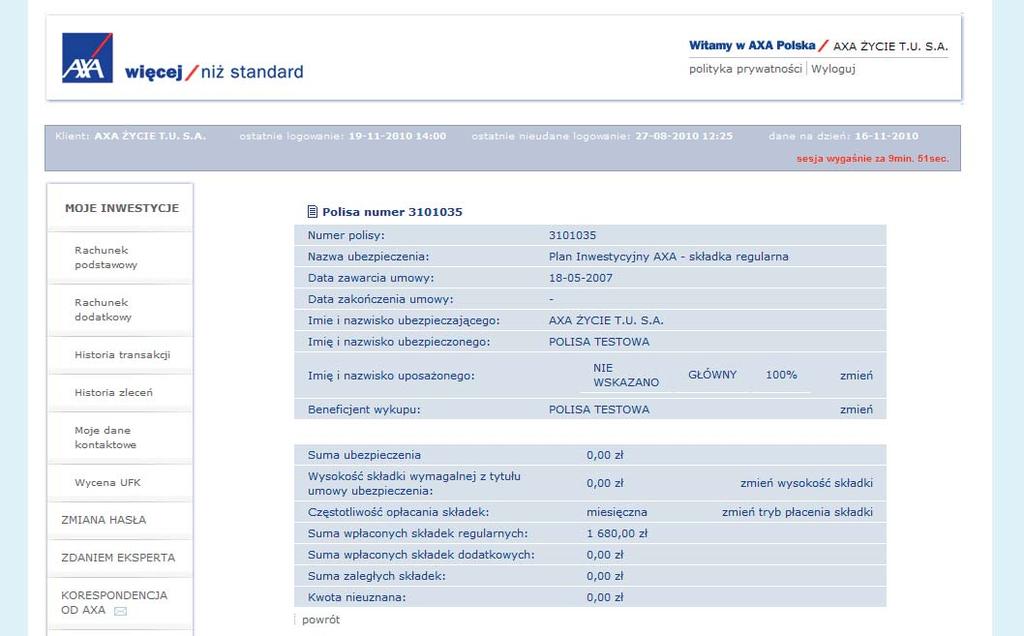Viewport: 1024px width, 636px height.
Task: Open Historia zleceń menu item
Action: pyautogui.click(x=114, y=392)
